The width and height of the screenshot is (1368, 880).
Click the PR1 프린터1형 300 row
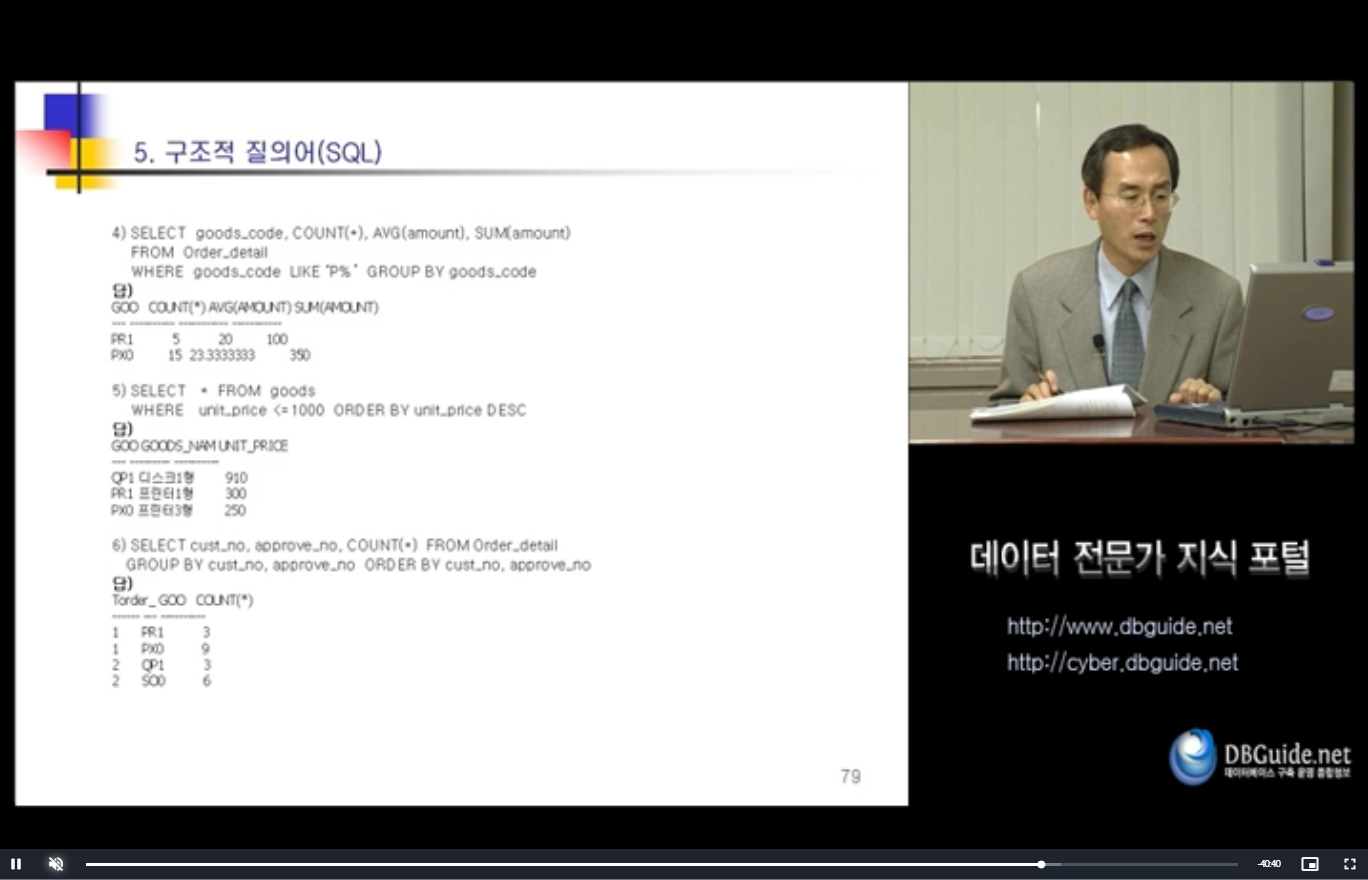pos(178,494)
